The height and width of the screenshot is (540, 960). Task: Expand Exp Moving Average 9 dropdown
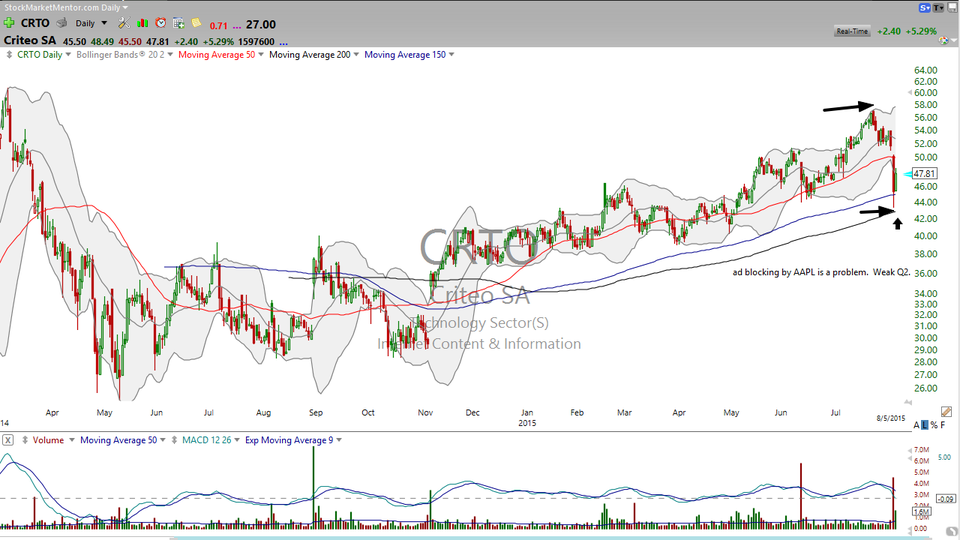click(x=339, y=440)
